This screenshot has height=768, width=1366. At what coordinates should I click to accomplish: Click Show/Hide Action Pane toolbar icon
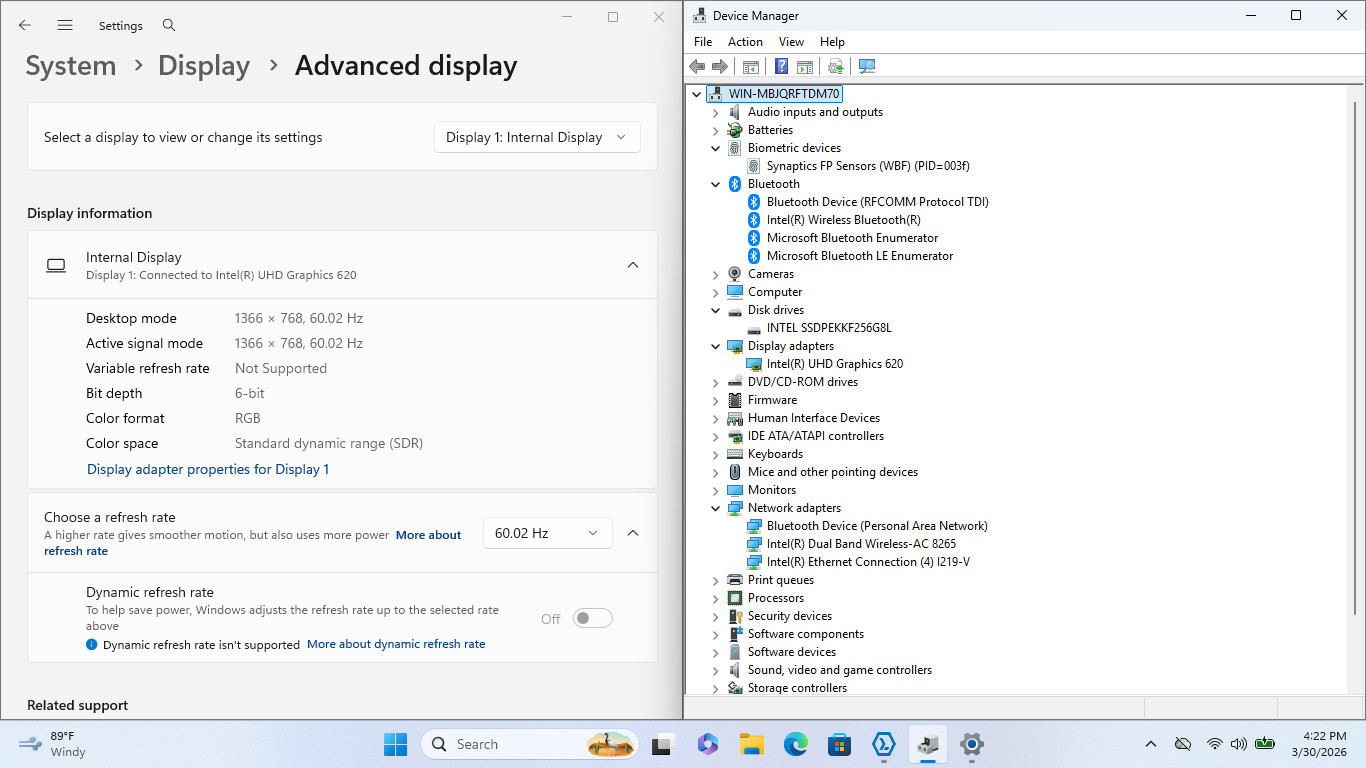pos(804,66)
